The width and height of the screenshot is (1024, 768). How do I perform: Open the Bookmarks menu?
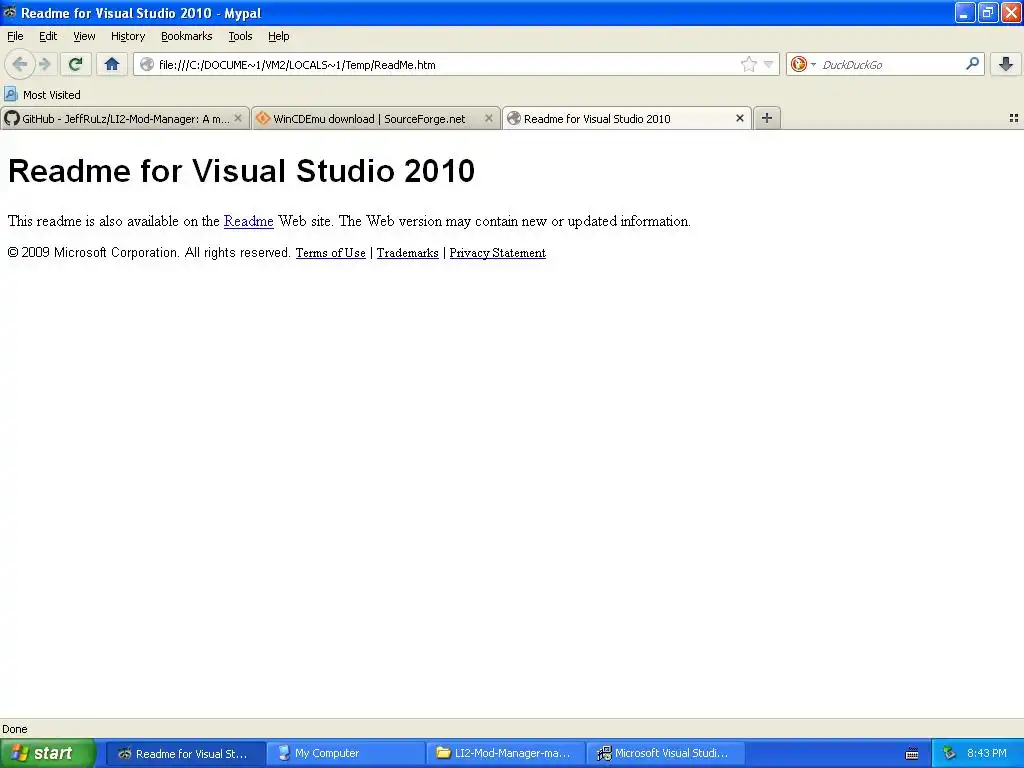click(x=187, y=36)
